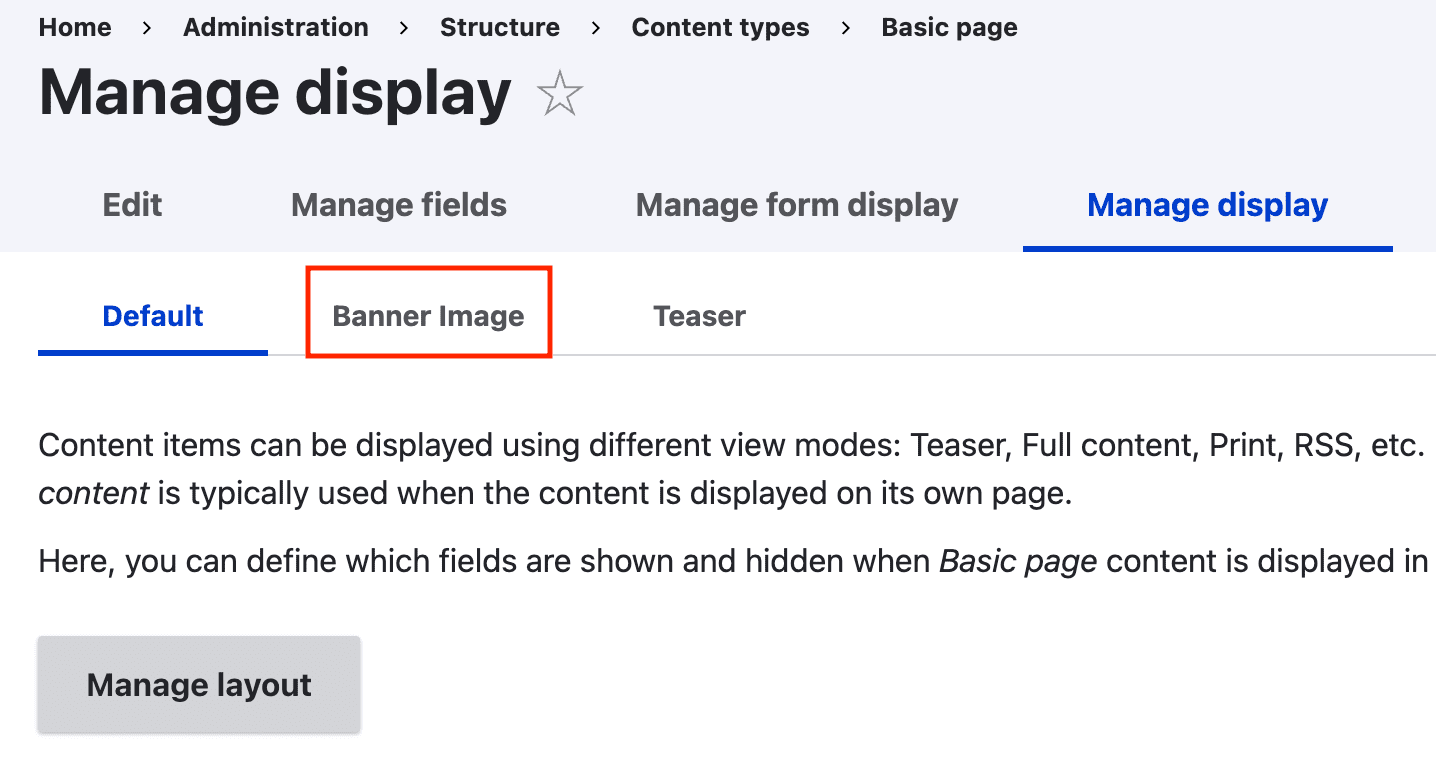The height and width of the screenshot is (772, 1436).
Task: Switch to the Edit tab
Action: (132, 206)
